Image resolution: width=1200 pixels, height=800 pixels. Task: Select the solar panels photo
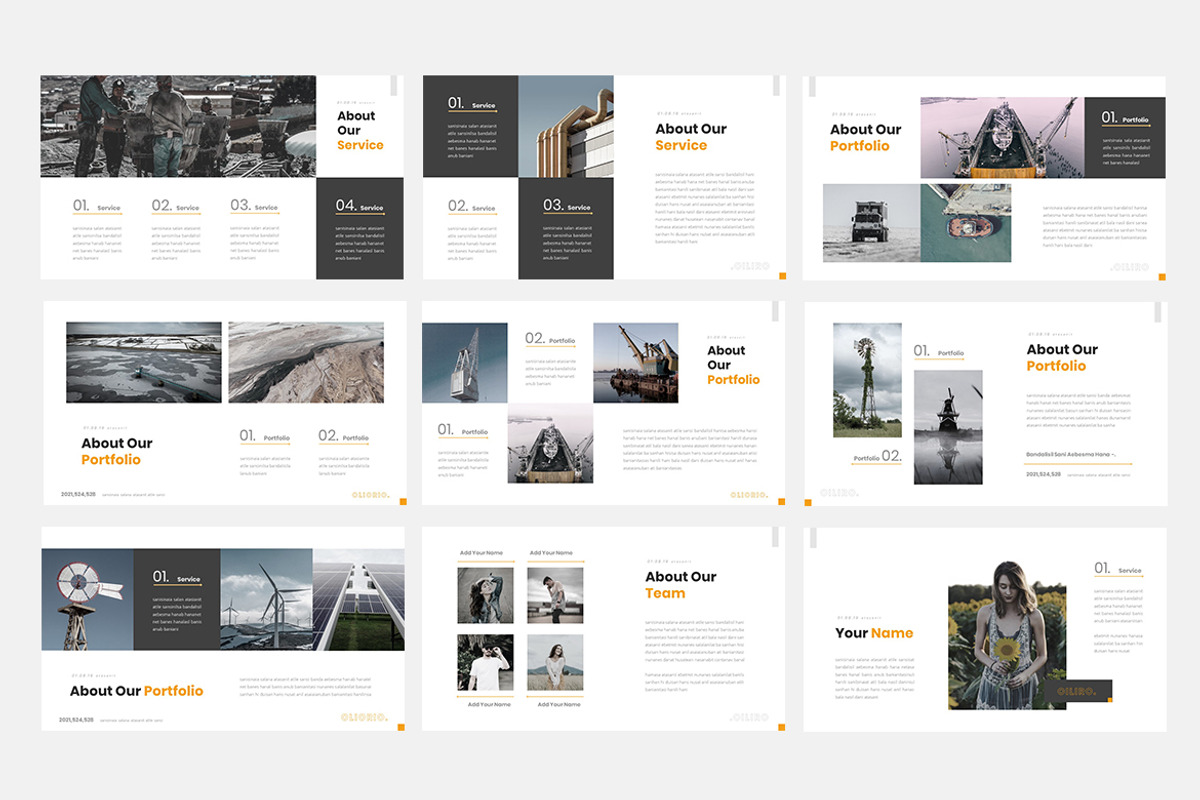click(x=358, y=600)
